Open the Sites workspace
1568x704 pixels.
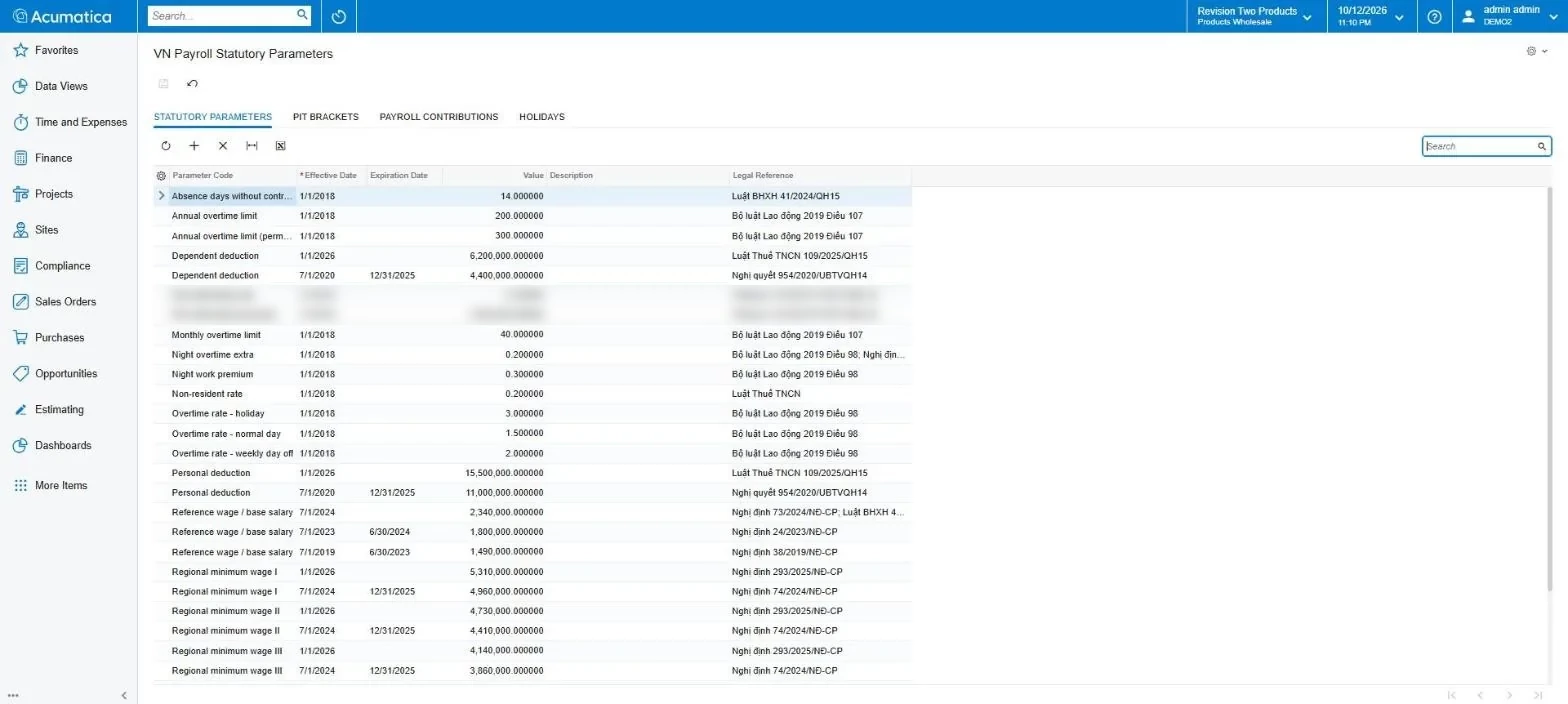coord(46,230)
